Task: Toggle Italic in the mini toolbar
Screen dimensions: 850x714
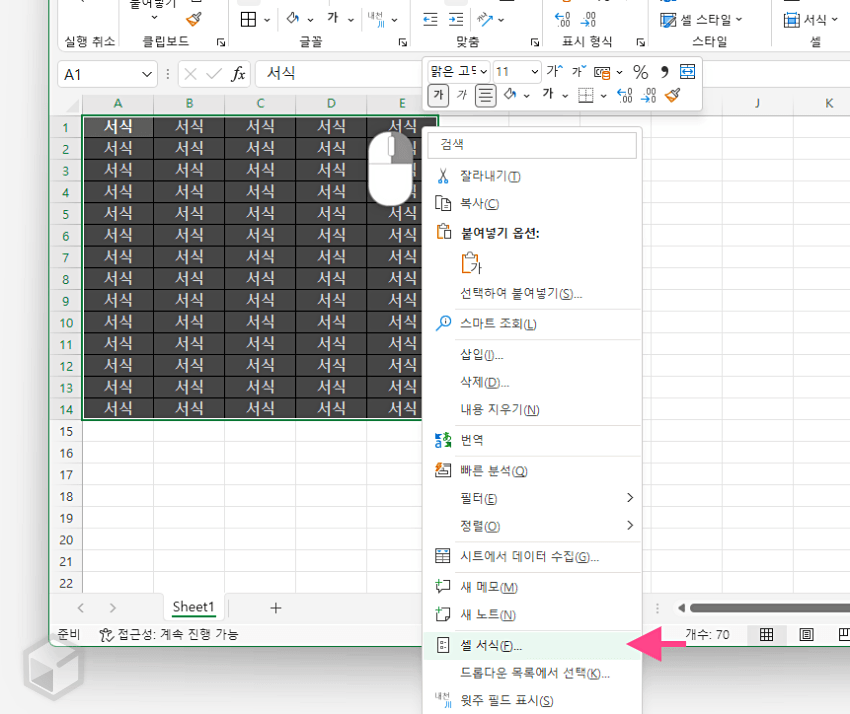Action: (462, 95)
